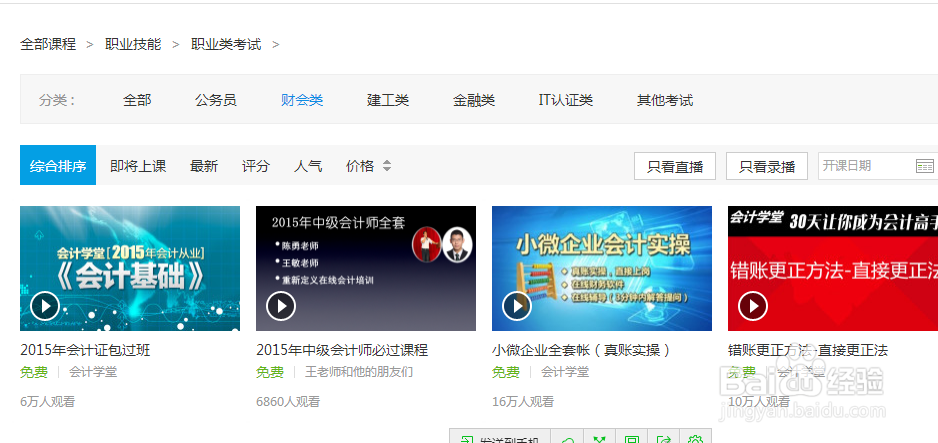Sort by 最新
938x443 pixels.
click(204, 166)
